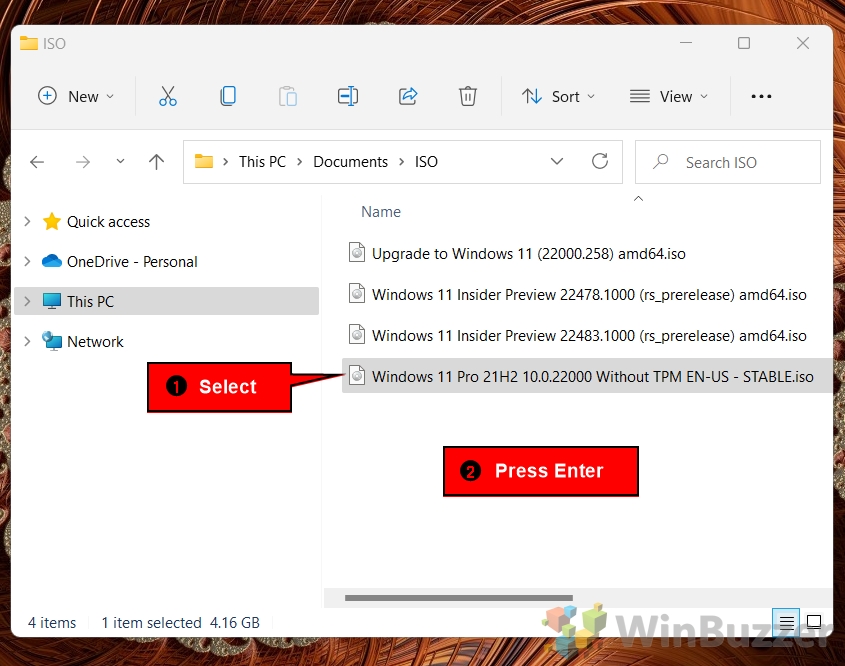The height and width of the screenshot is (666, 845).
Task: Open the Sort options dropdown
Action: coord(558,96)
